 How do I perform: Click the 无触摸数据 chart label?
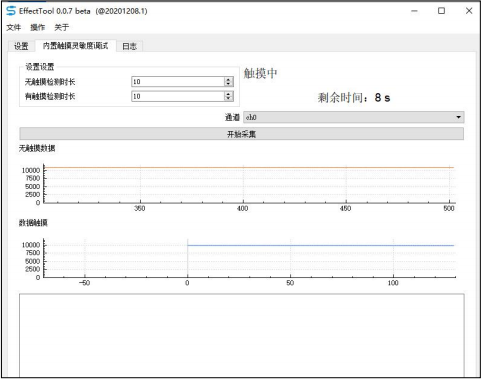click(37, 148)
